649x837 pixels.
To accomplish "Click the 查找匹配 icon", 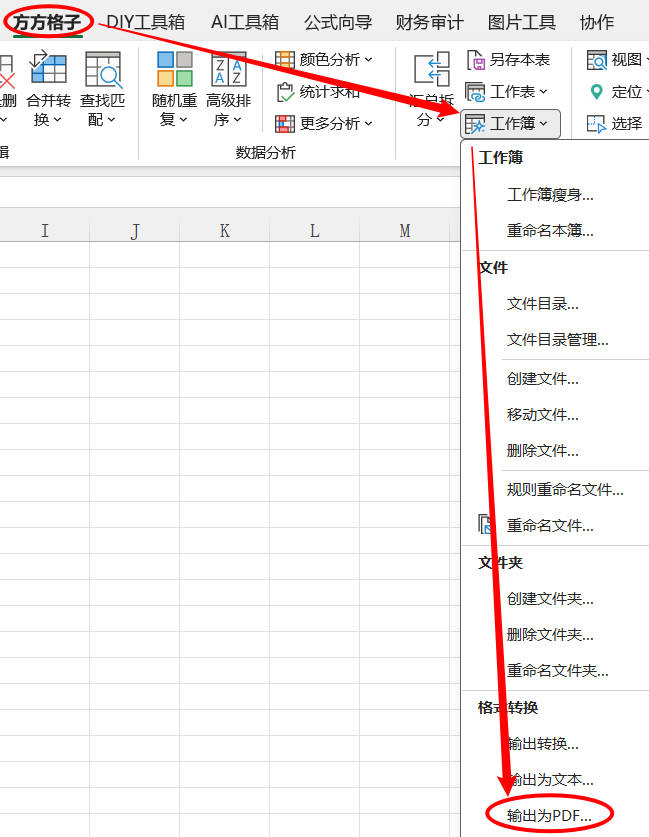I will (x=102, y=70).
